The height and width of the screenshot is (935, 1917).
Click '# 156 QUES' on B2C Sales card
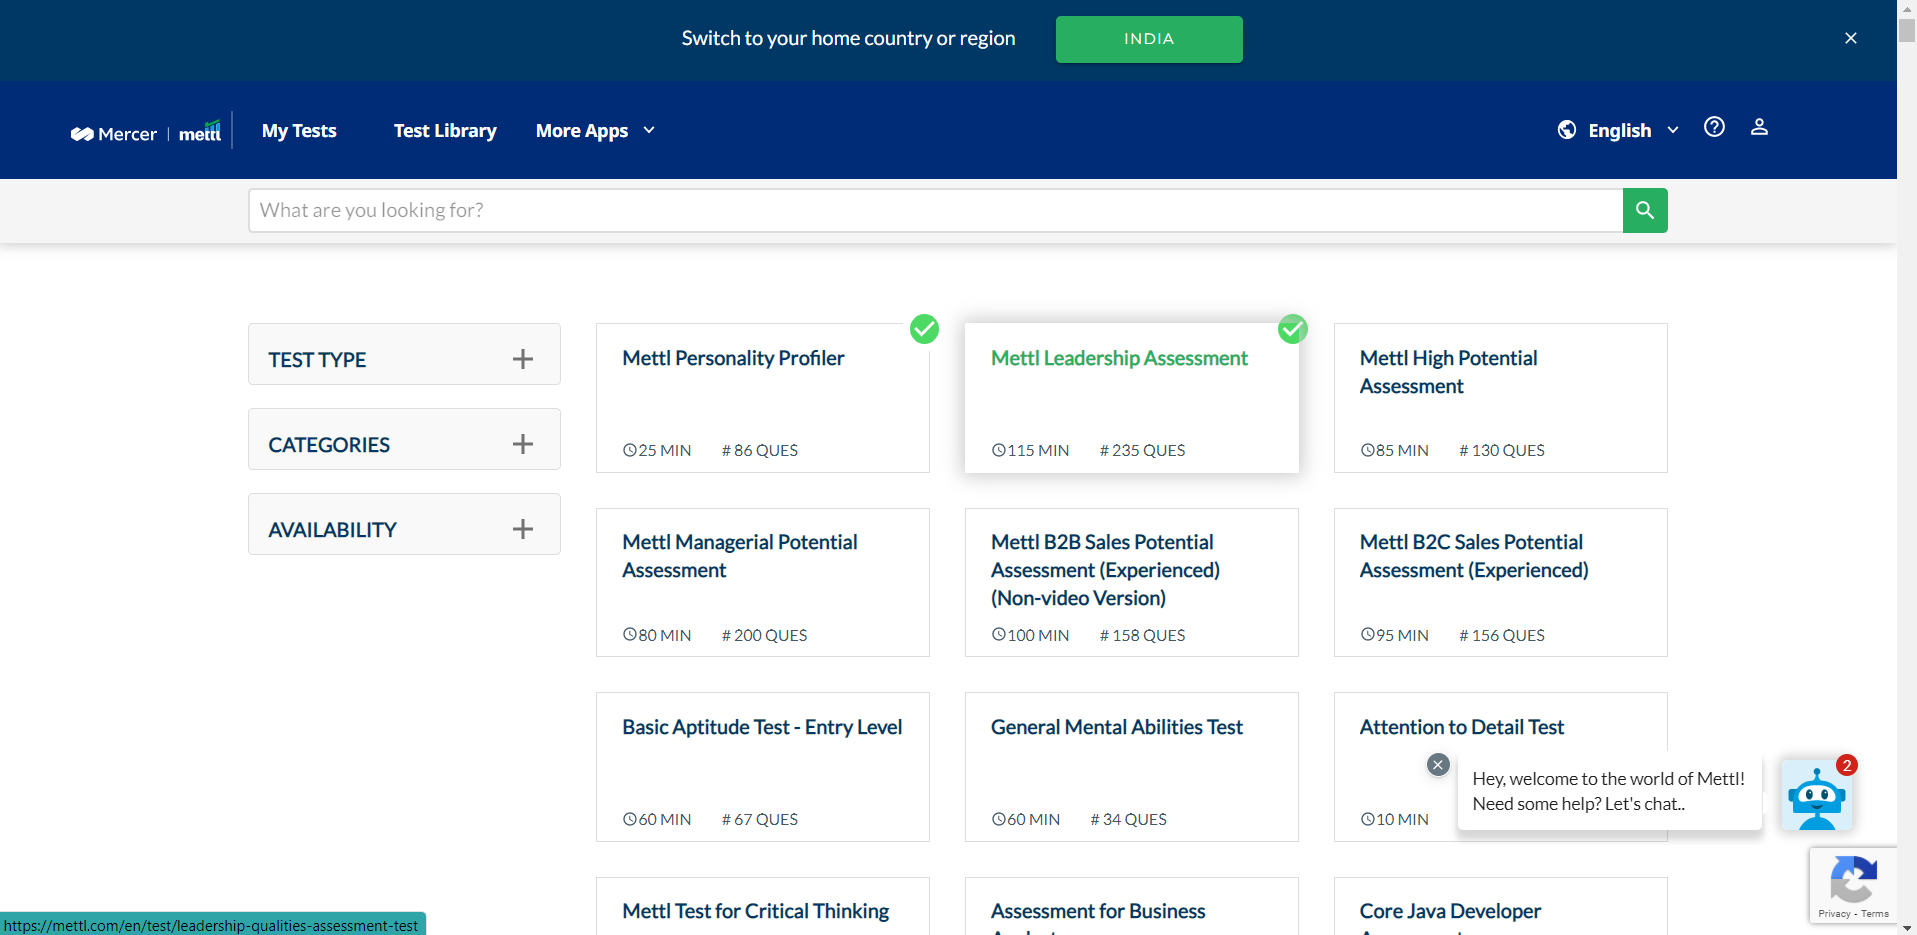1502,635
